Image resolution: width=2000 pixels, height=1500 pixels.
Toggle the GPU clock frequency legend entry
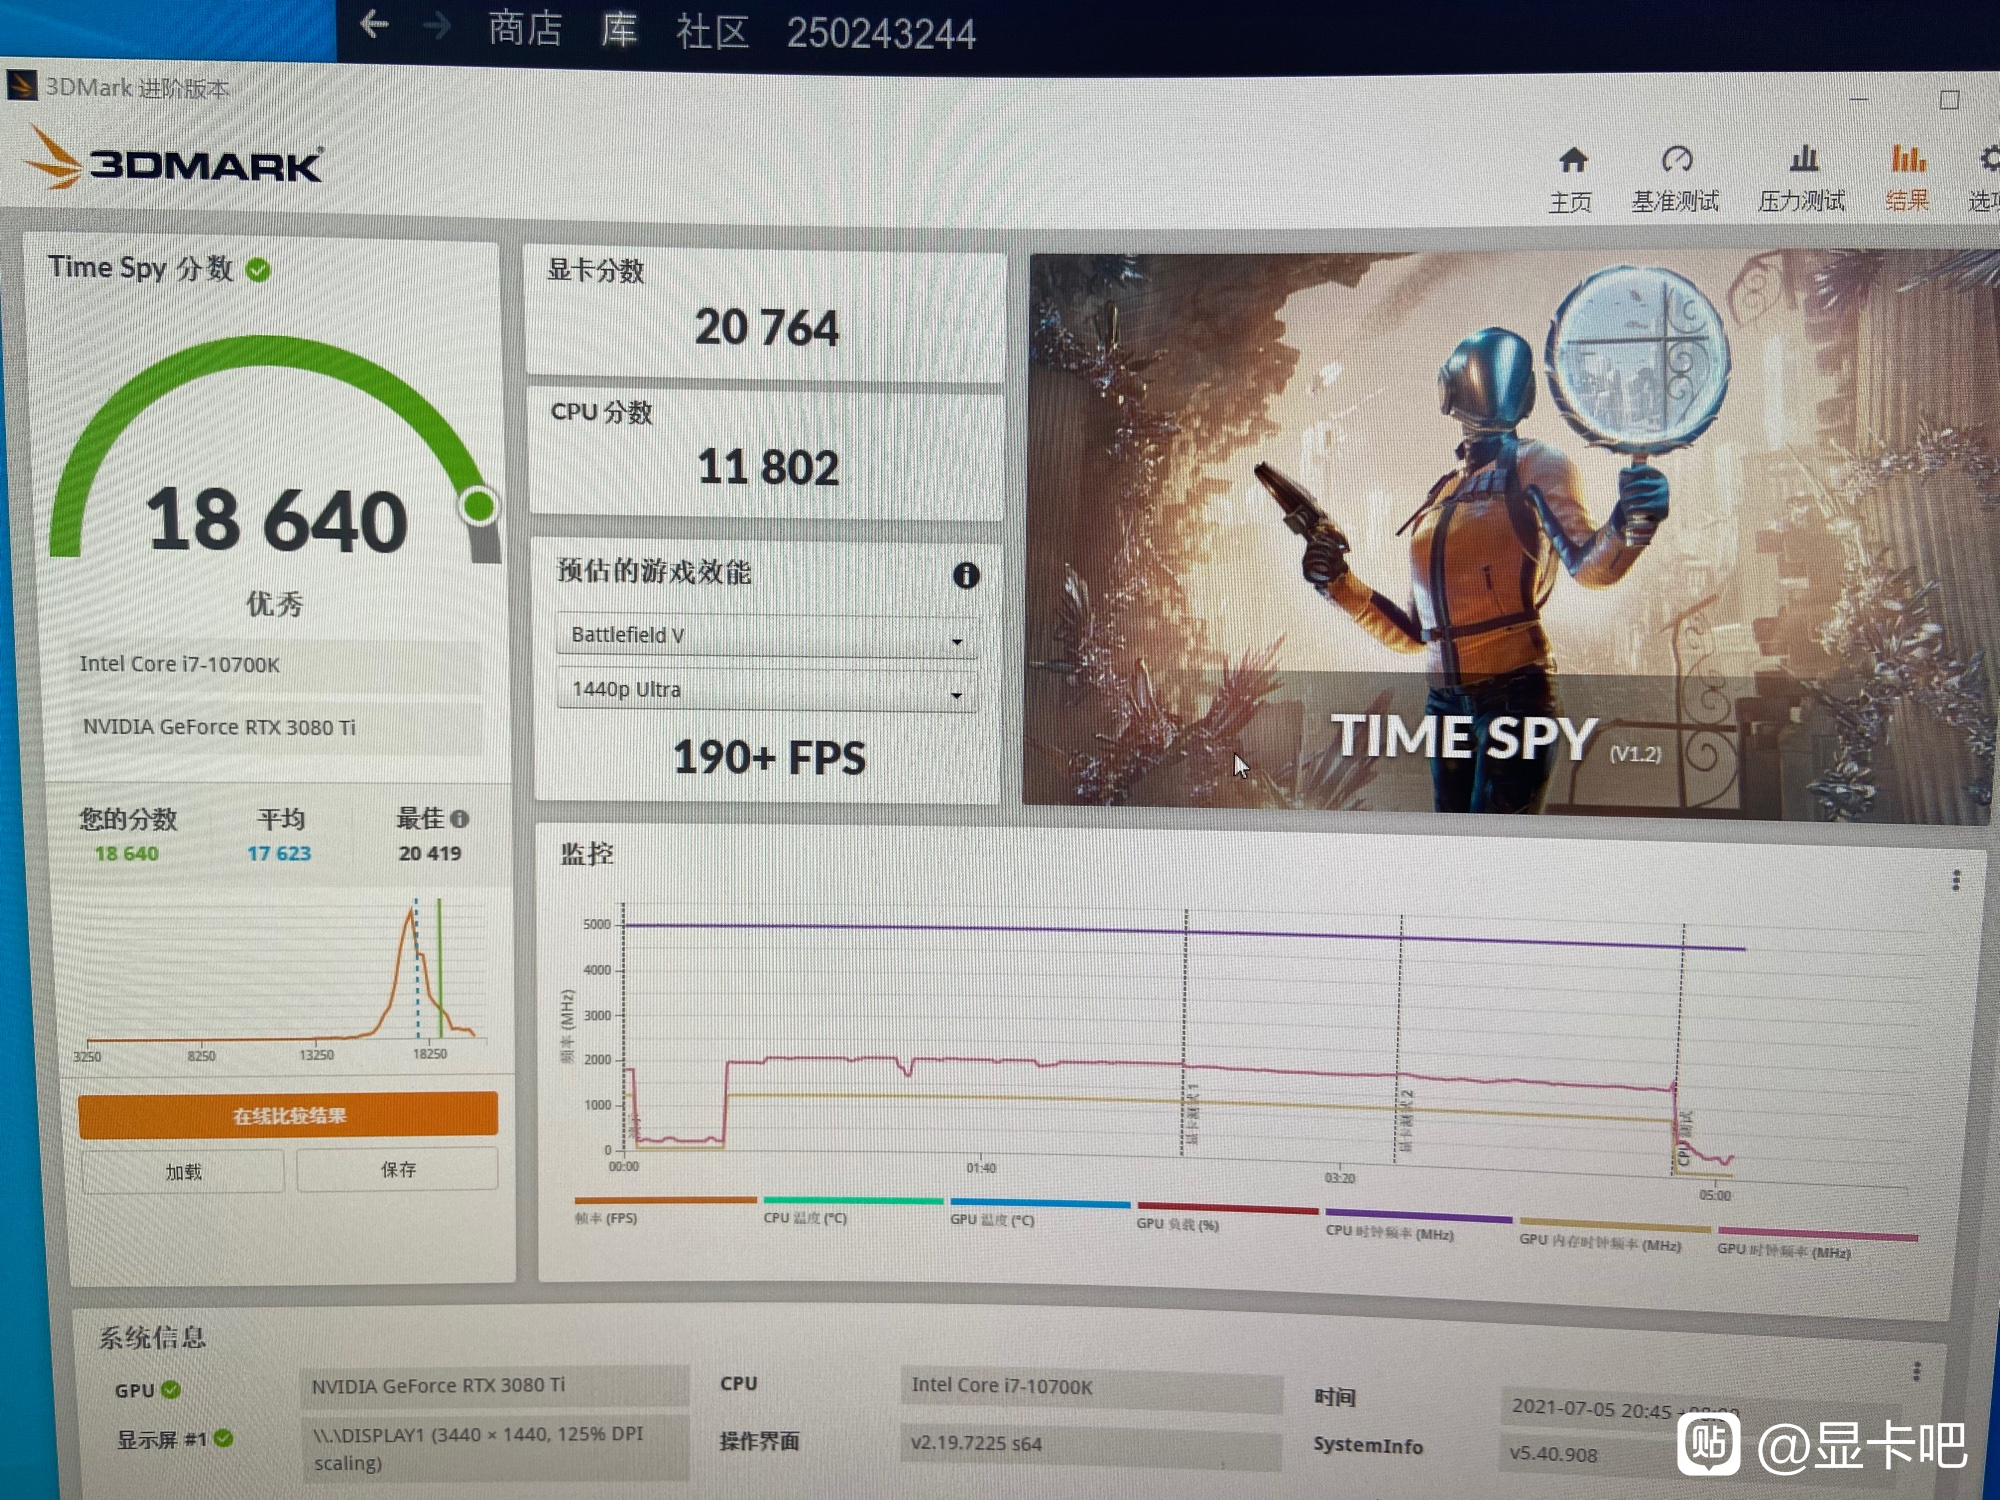[x=1816, y=1242]
